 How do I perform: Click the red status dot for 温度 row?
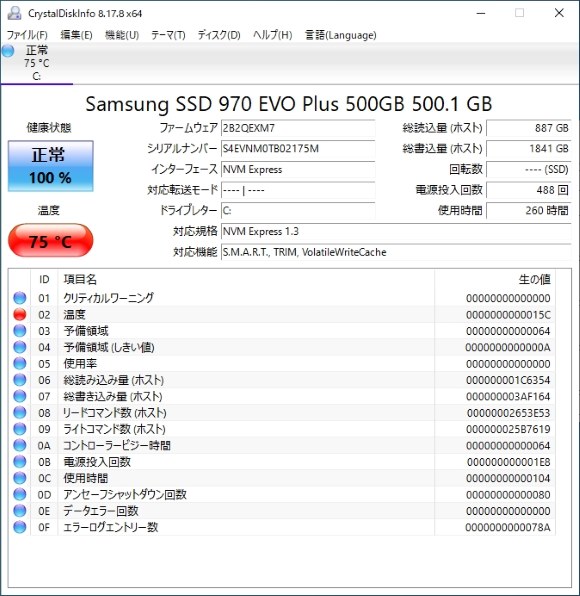[x=20, y=314]
